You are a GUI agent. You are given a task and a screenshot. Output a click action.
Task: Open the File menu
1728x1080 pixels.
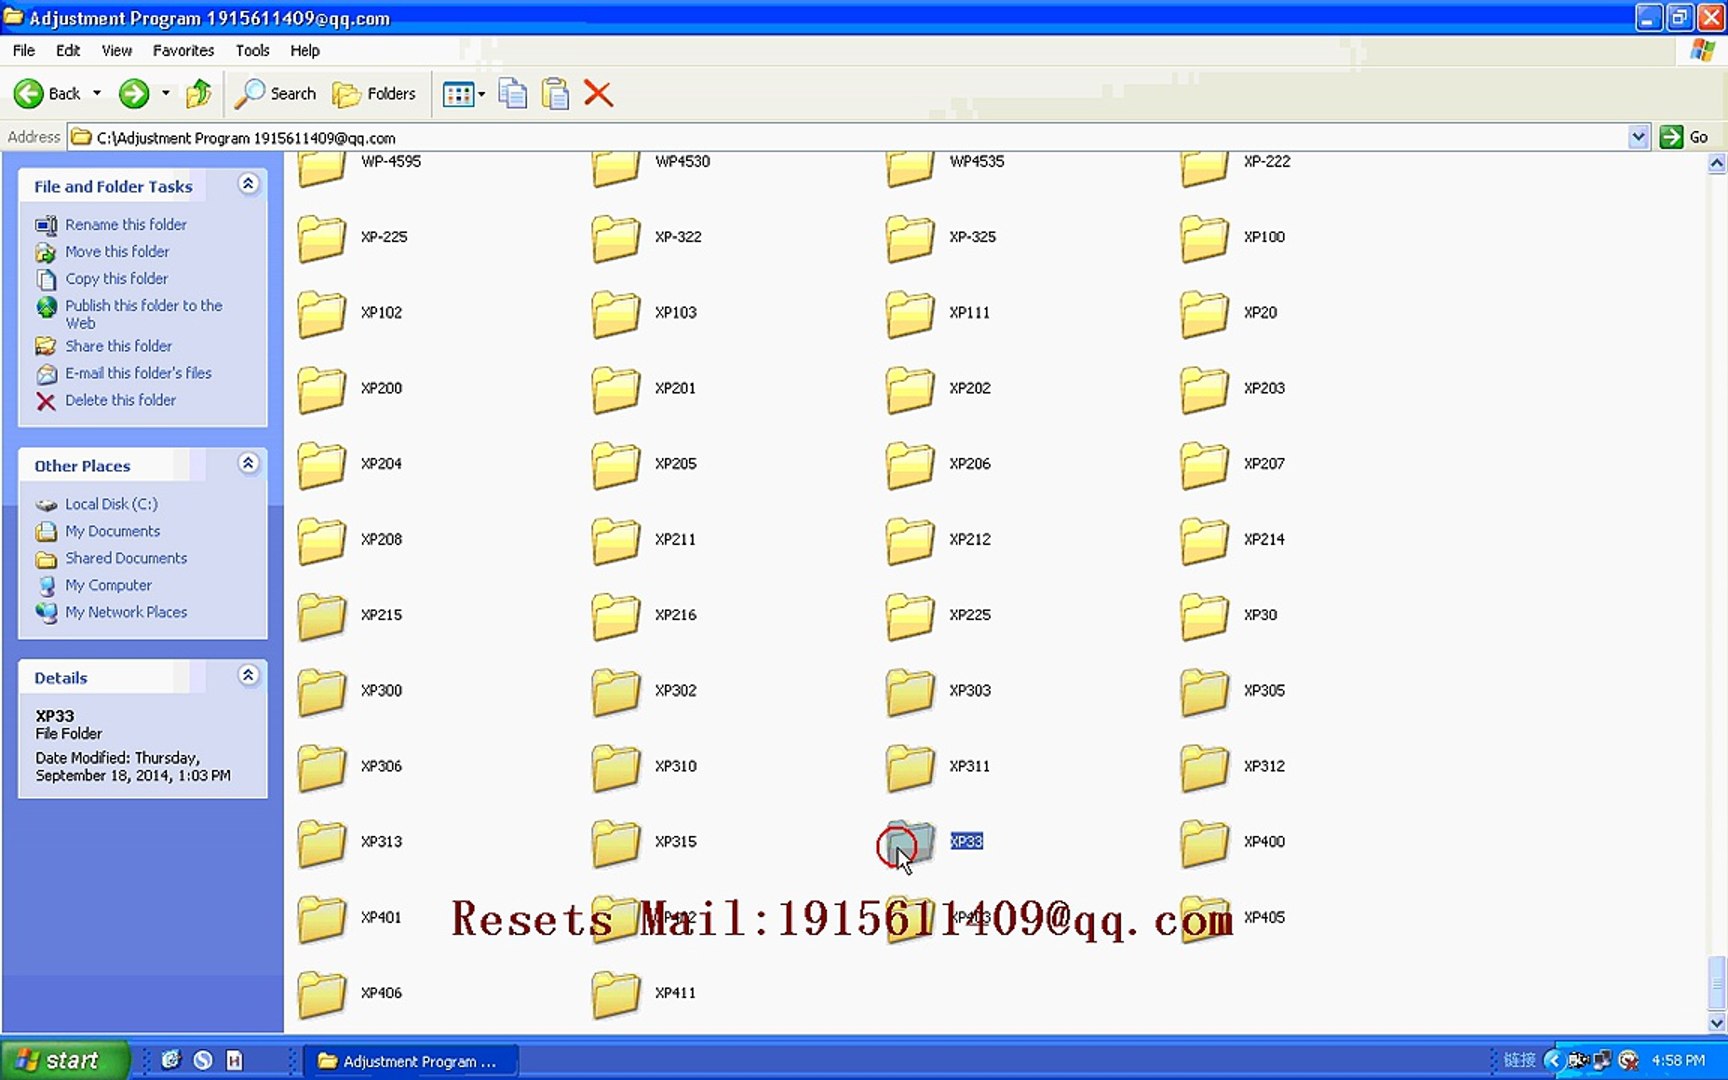tap(24, 50)
